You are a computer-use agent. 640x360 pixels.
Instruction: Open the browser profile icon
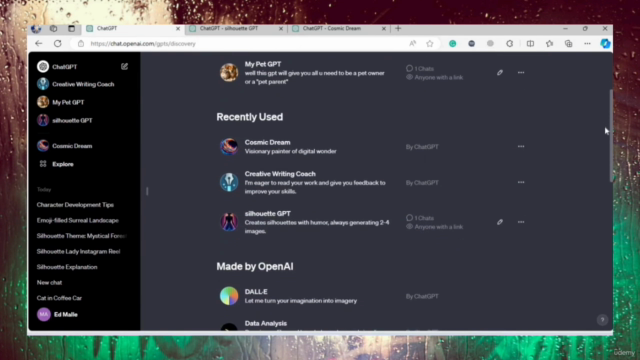36,29
